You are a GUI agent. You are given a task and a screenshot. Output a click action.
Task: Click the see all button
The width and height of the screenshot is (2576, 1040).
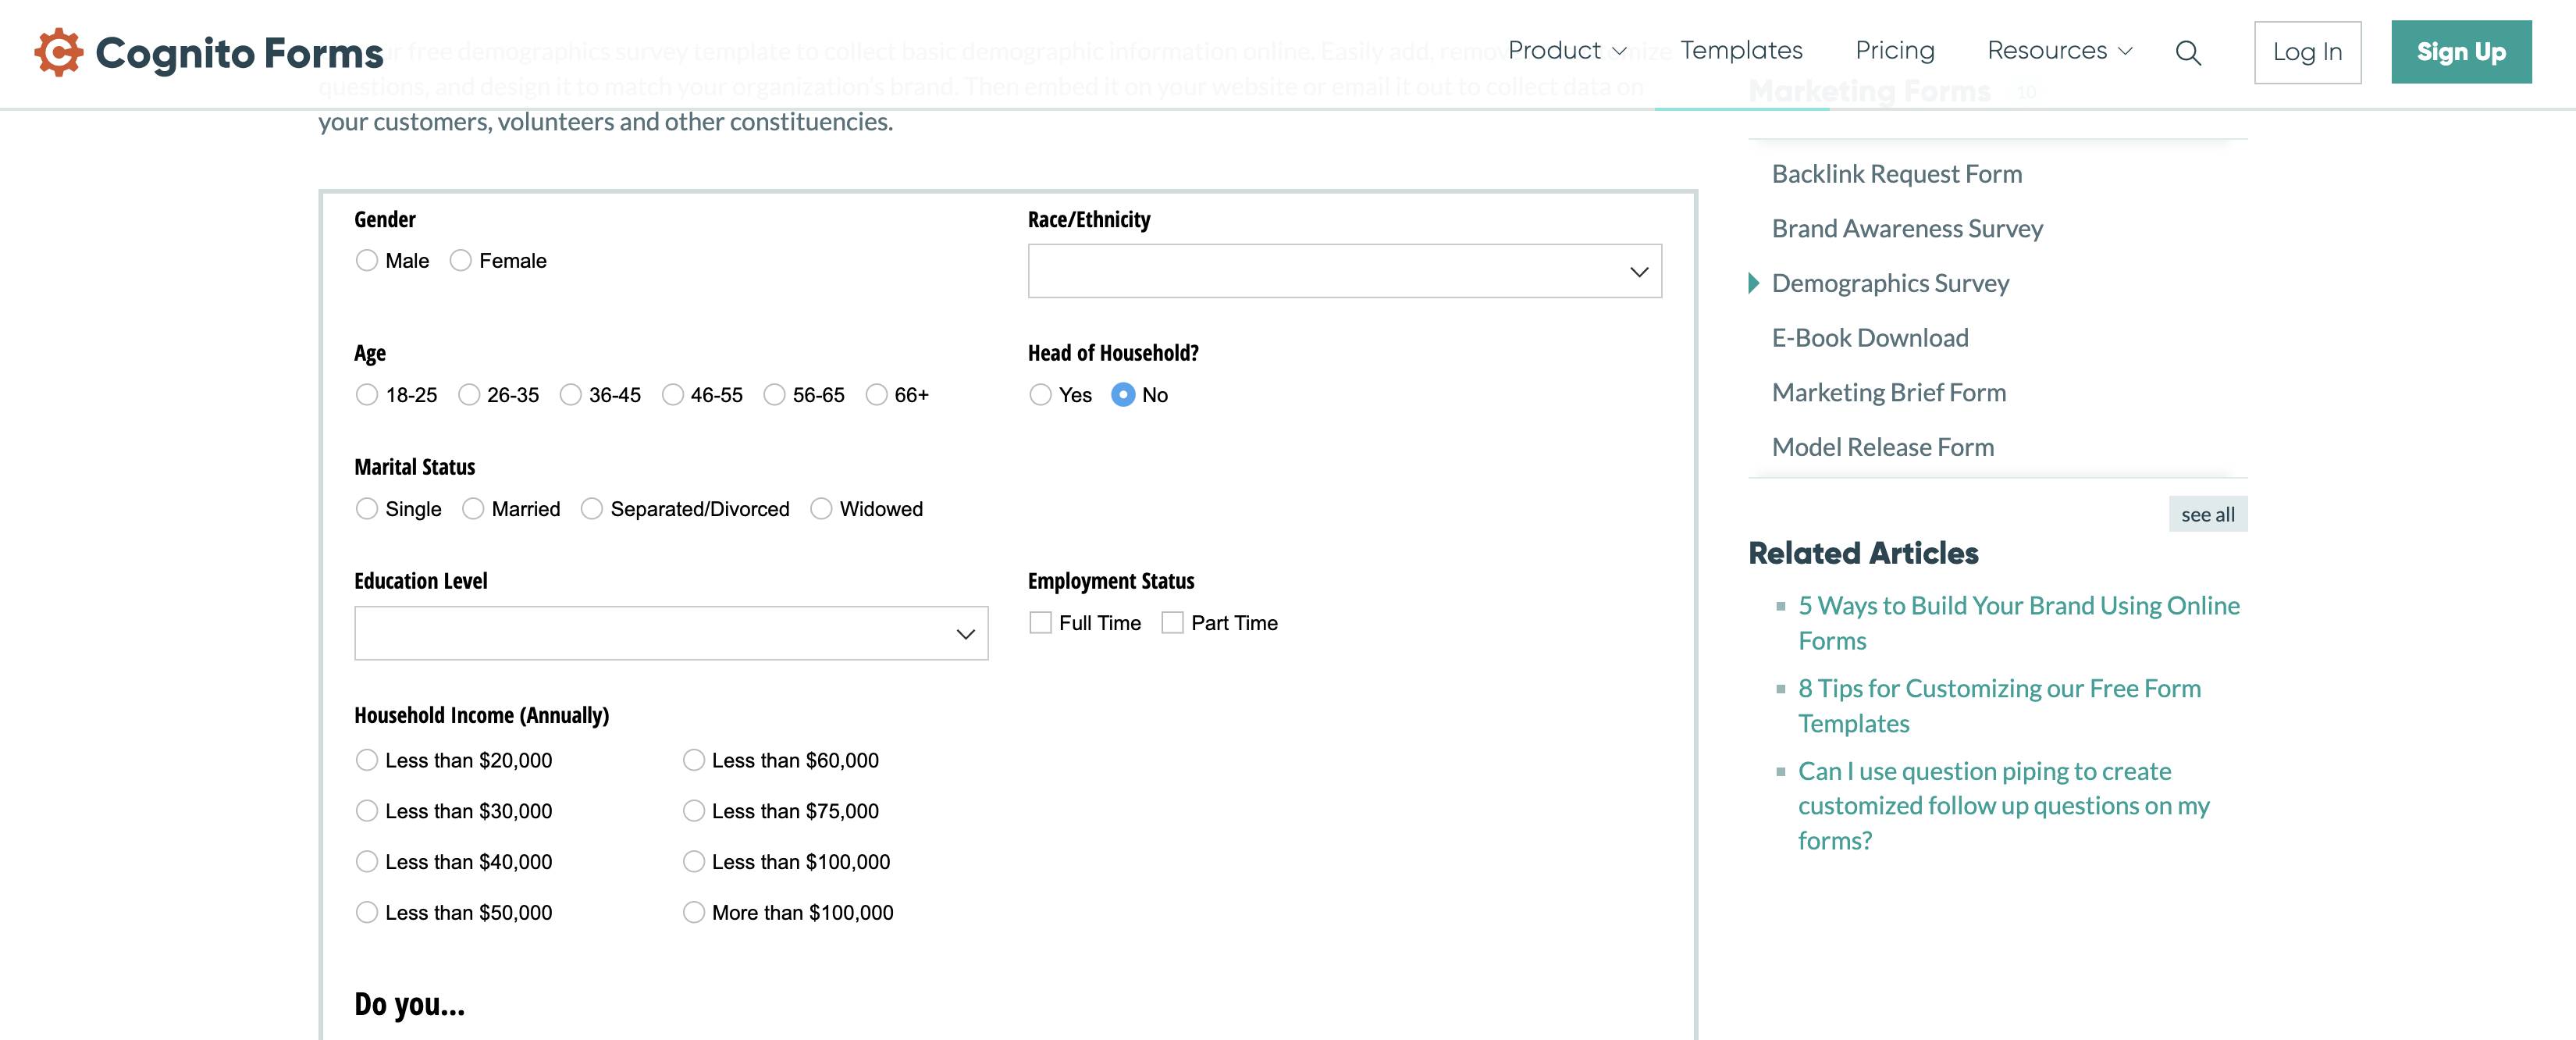click(2208, 514)
